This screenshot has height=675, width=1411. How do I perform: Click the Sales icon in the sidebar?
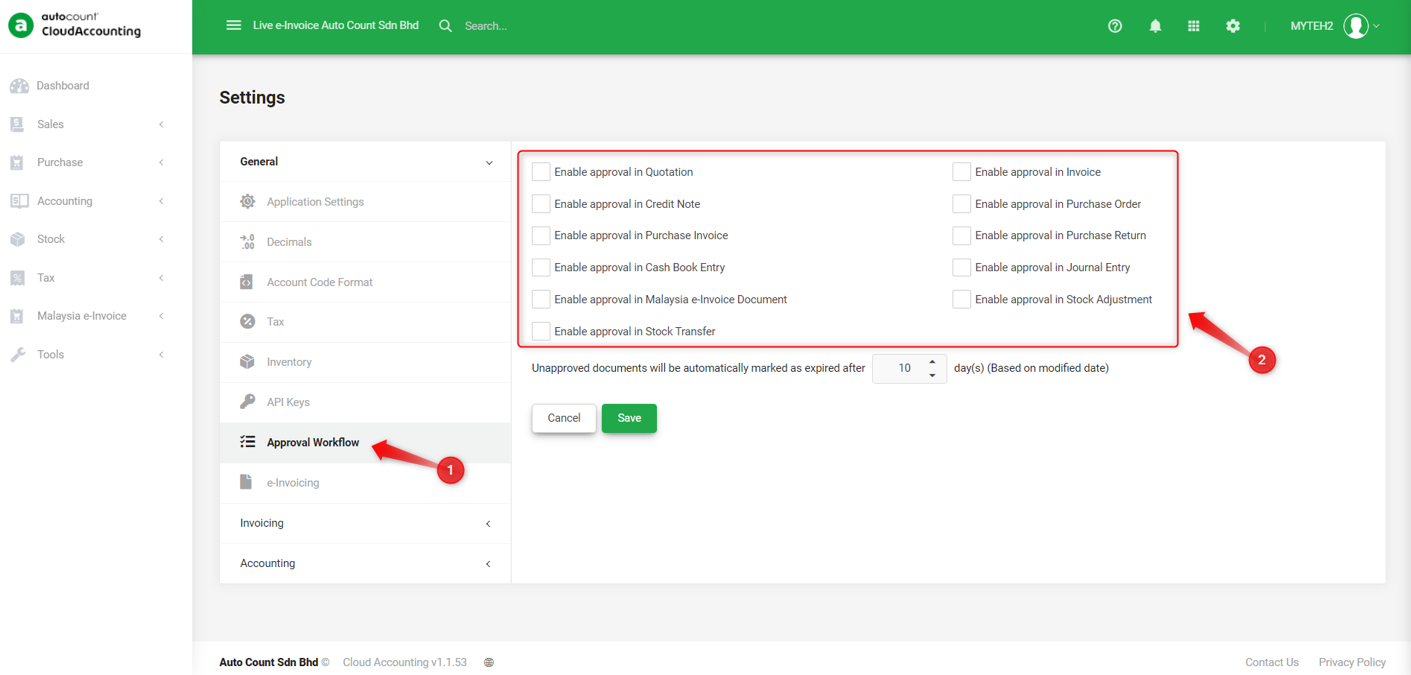click(17, 124)
